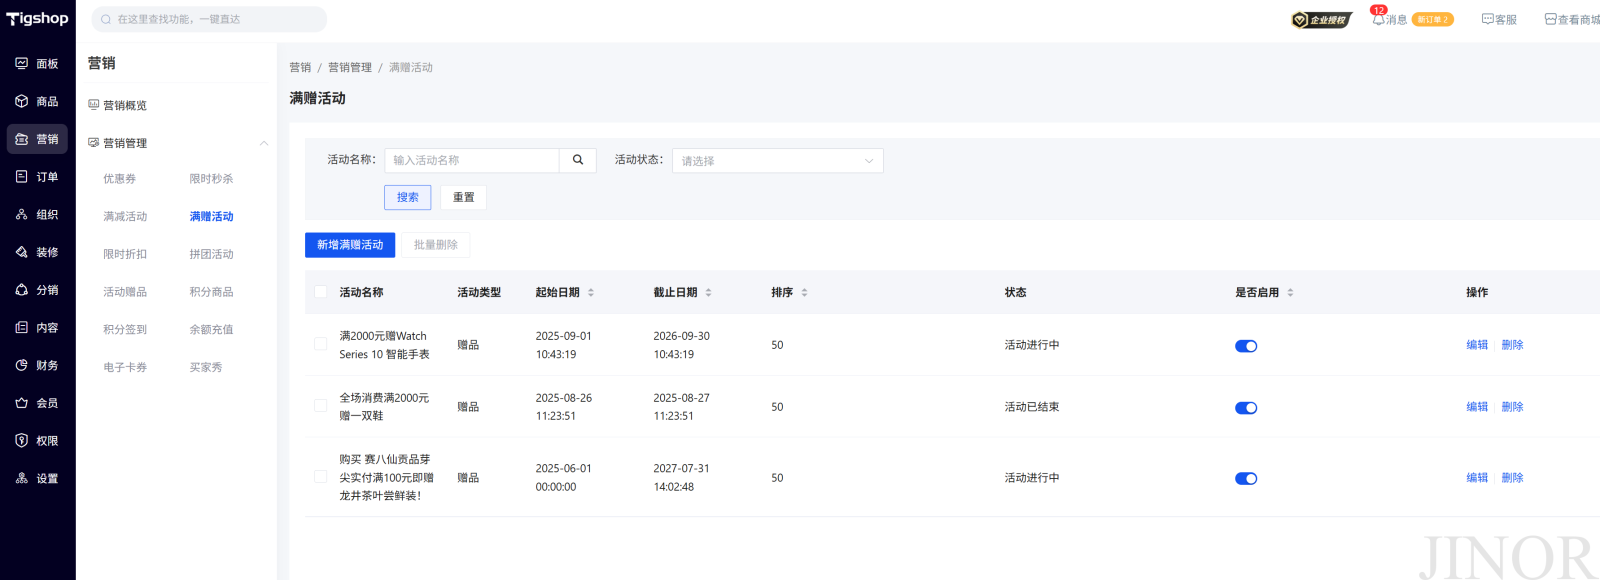
Task: Open the 查看商城 store icon
Action: point(1550,19)
